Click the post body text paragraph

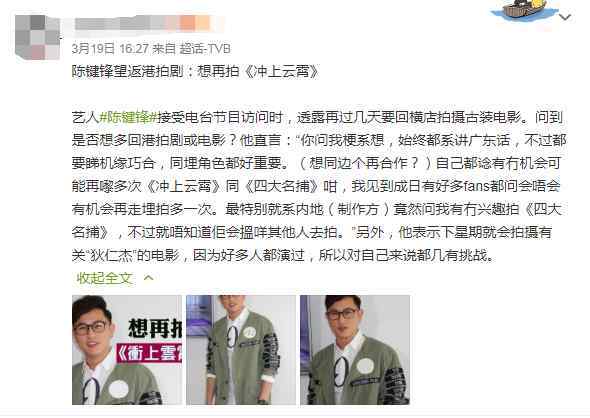(319, 186)
